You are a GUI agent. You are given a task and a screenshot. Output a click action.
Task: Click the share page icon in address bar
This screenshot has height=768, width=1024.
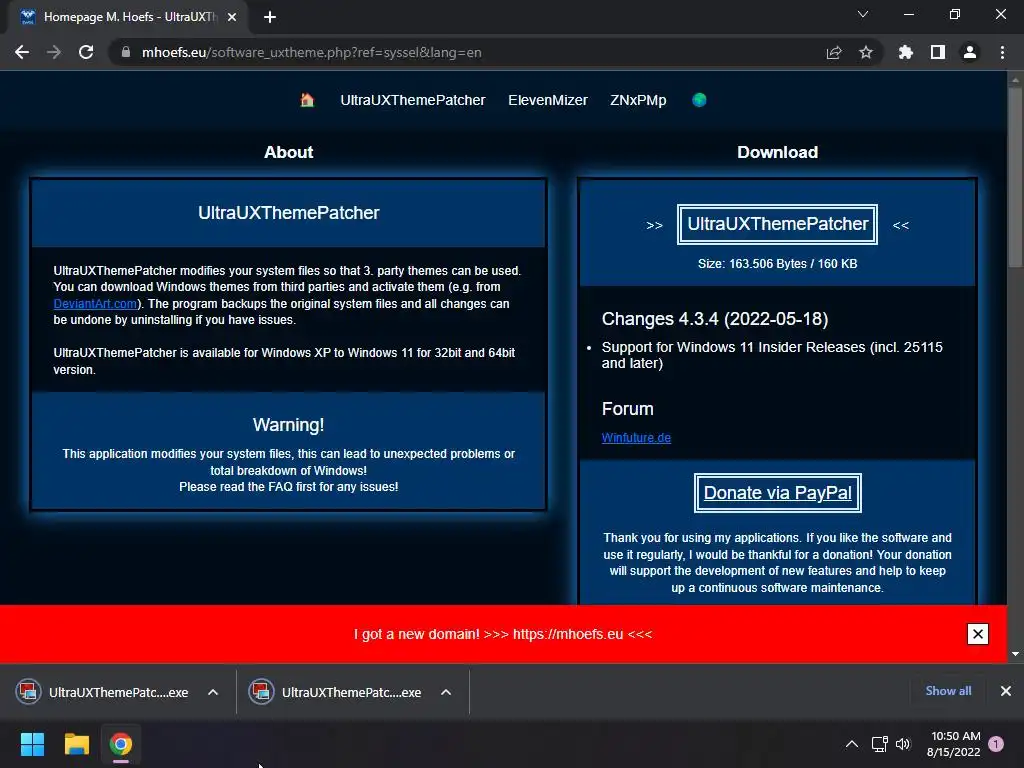[834, 52]
